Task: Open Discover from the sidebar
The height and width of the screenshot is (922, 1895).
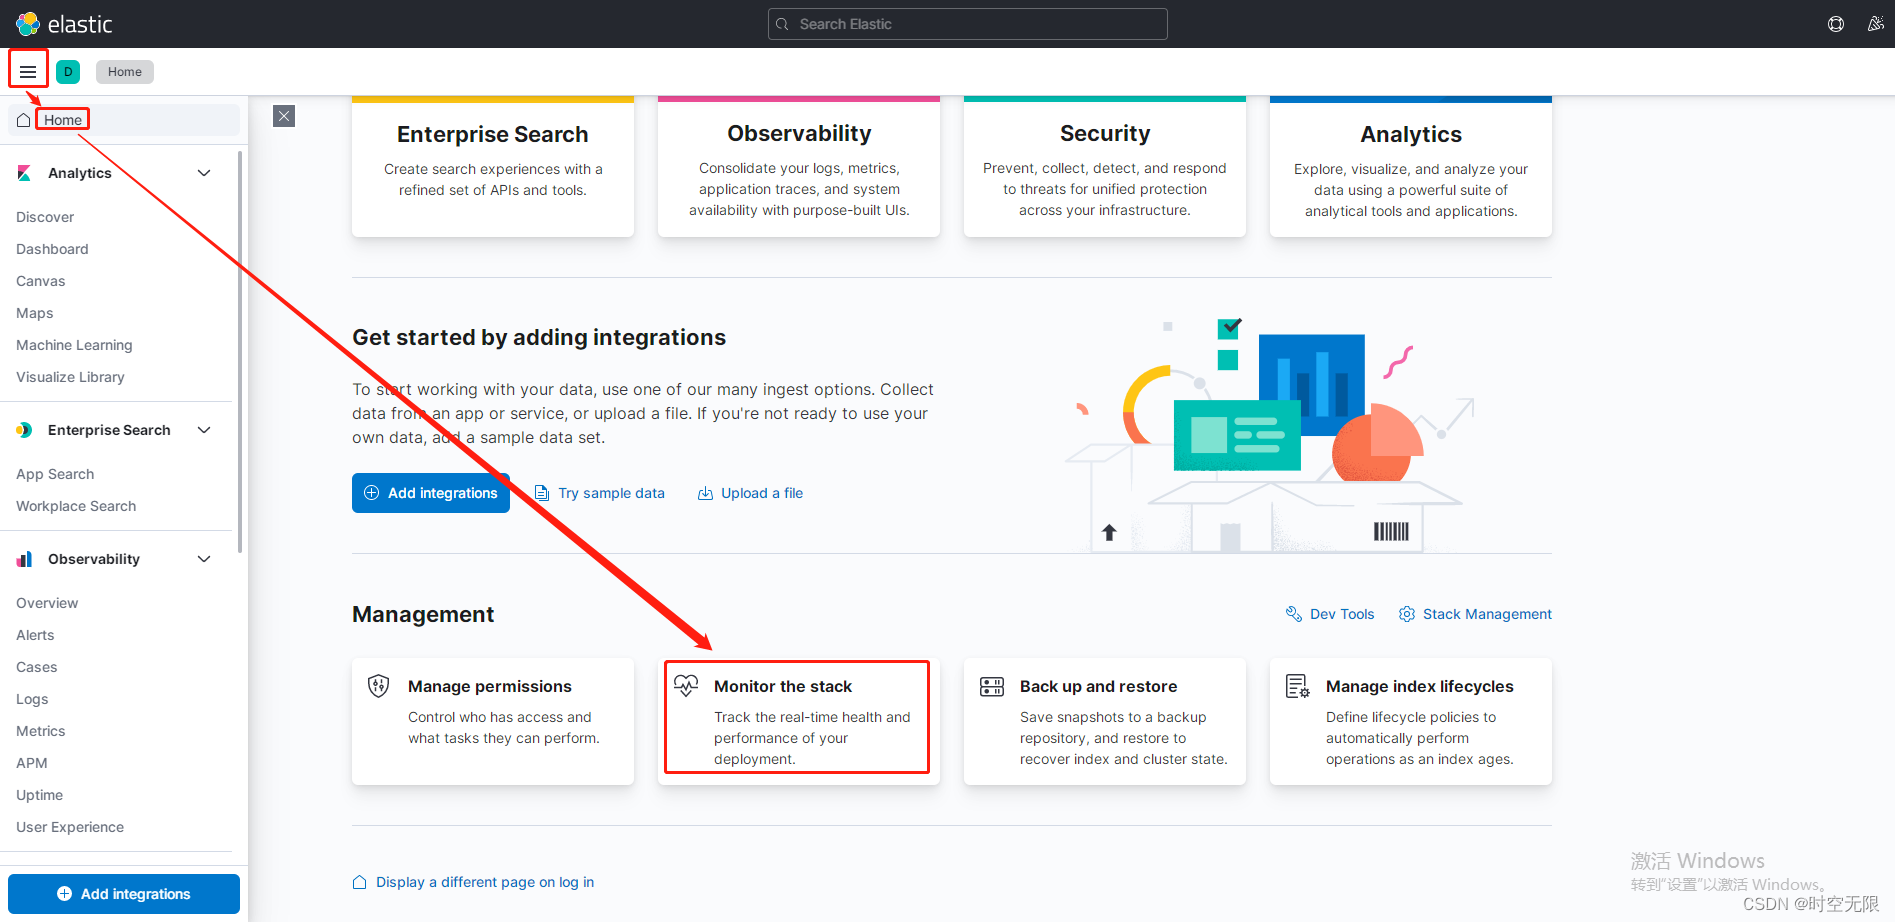Action: click(45, 217)
